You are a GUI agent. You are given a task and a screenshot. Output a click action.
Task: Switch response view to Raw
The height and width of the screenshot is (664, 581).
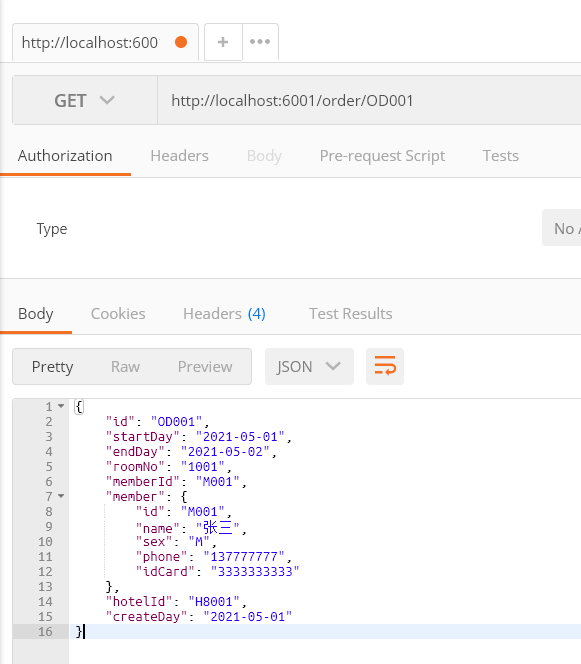[x=125, y=367]
